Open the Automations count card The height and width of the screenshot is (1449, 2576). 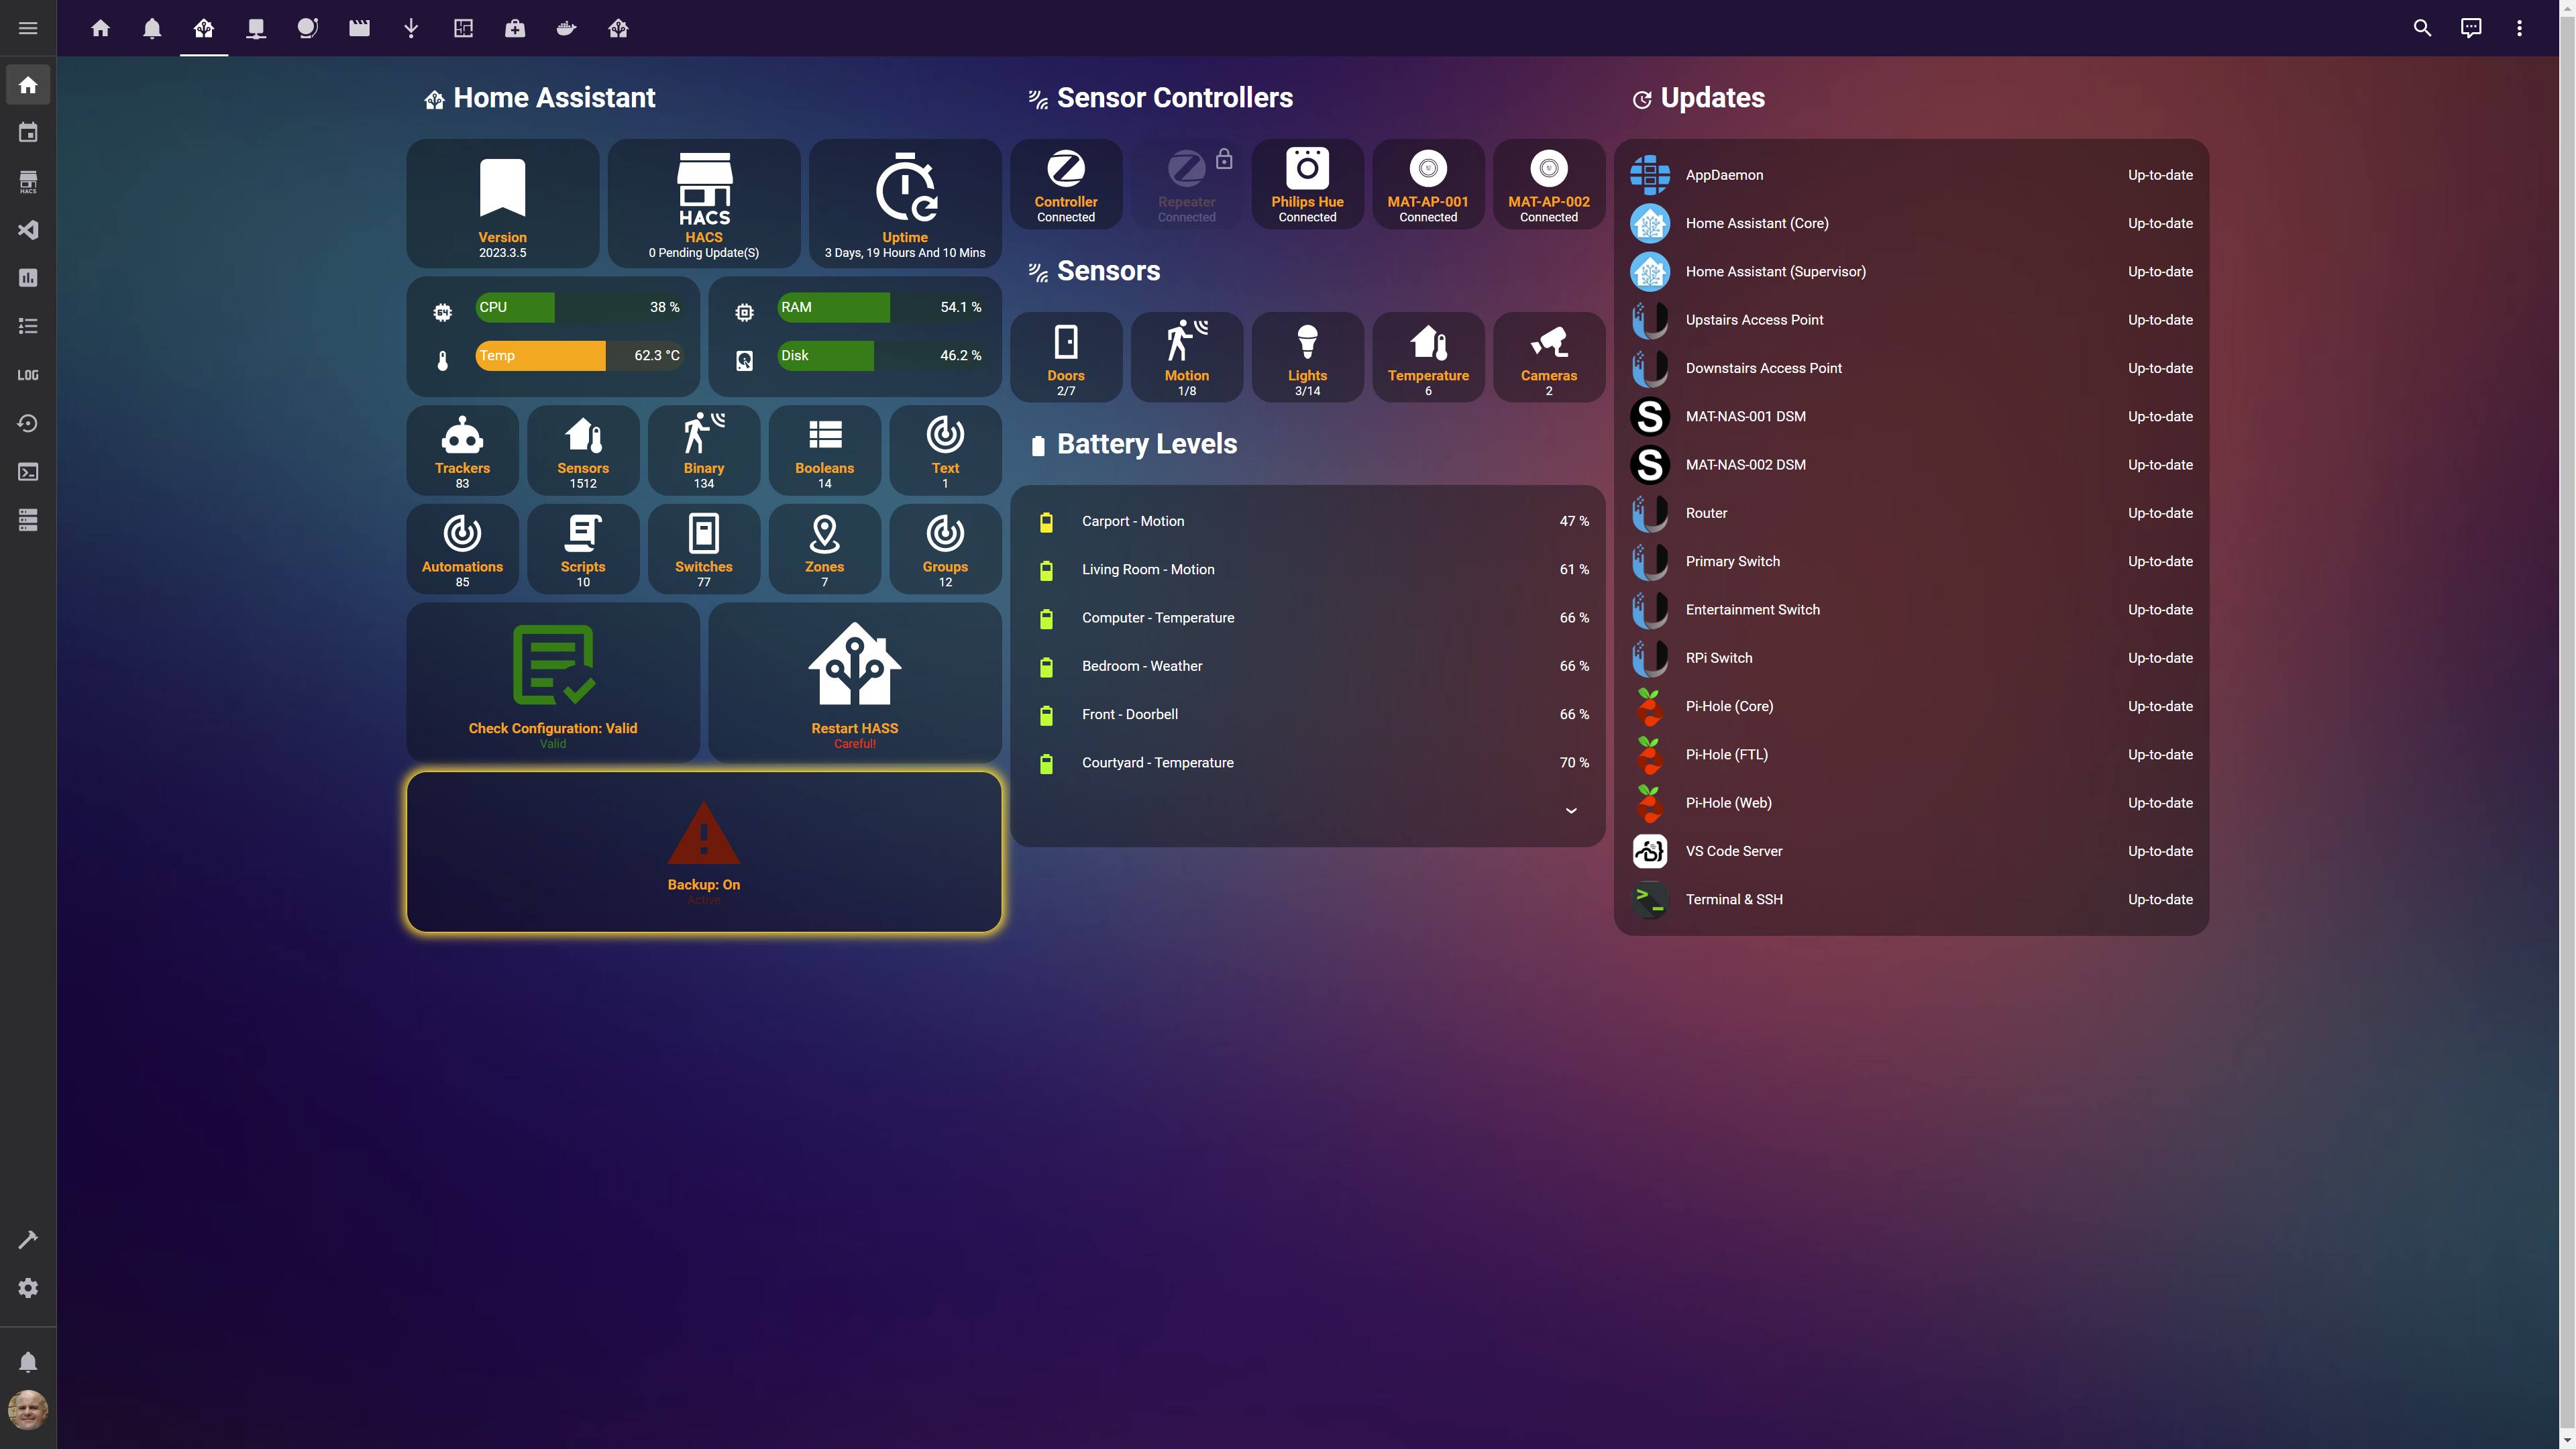coord(462,548)
